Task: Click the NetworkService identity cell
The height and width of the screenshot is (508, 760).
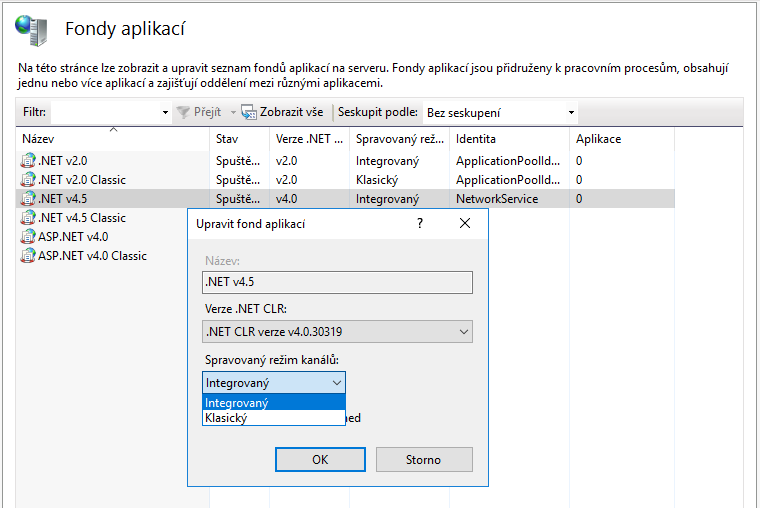Action: (x=497, y=199)
